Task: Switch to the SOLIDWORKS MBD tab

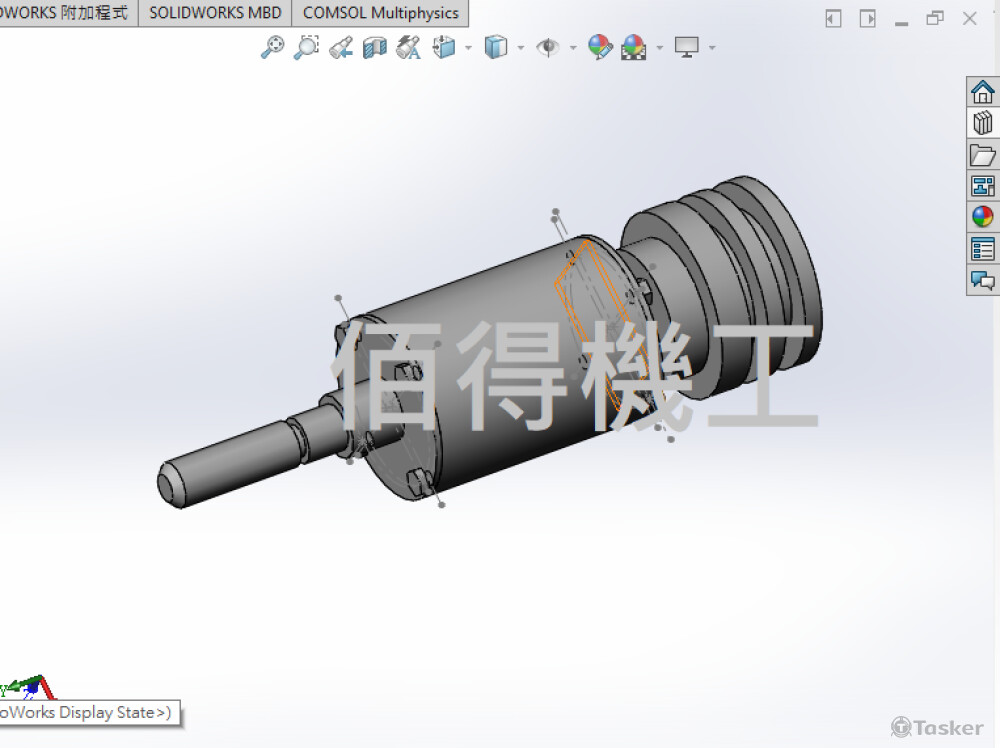Action: coord(215,13)
